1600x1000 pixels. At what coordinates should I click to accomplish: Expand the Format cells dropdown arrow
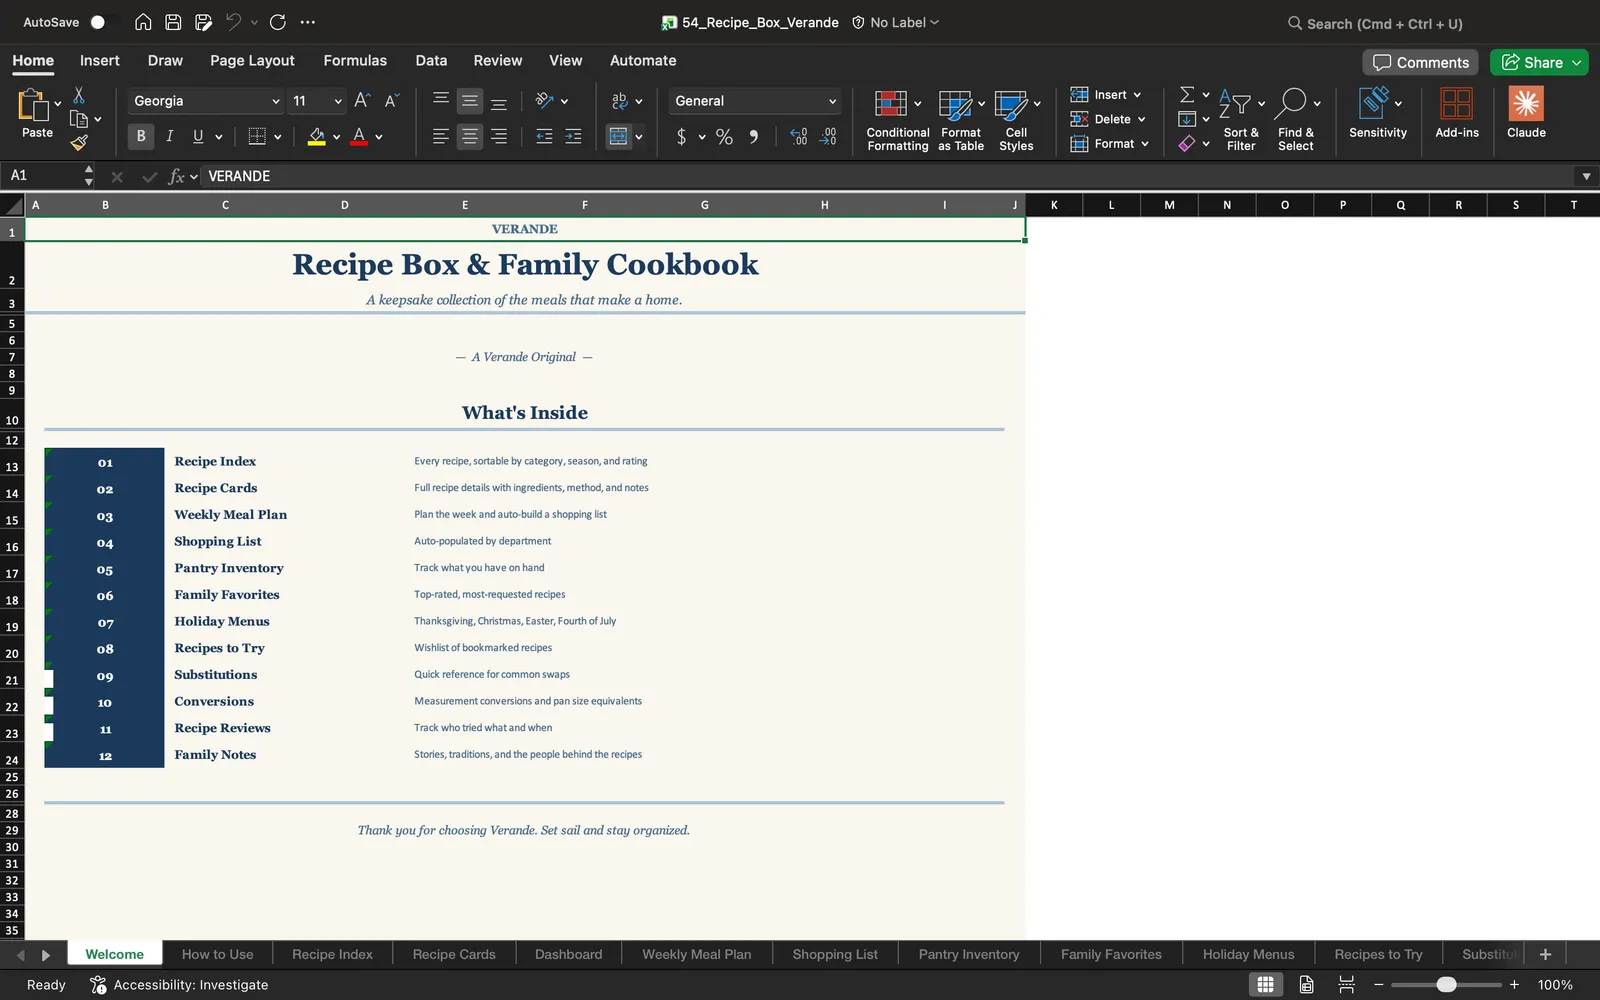(x=1145, y=144)
